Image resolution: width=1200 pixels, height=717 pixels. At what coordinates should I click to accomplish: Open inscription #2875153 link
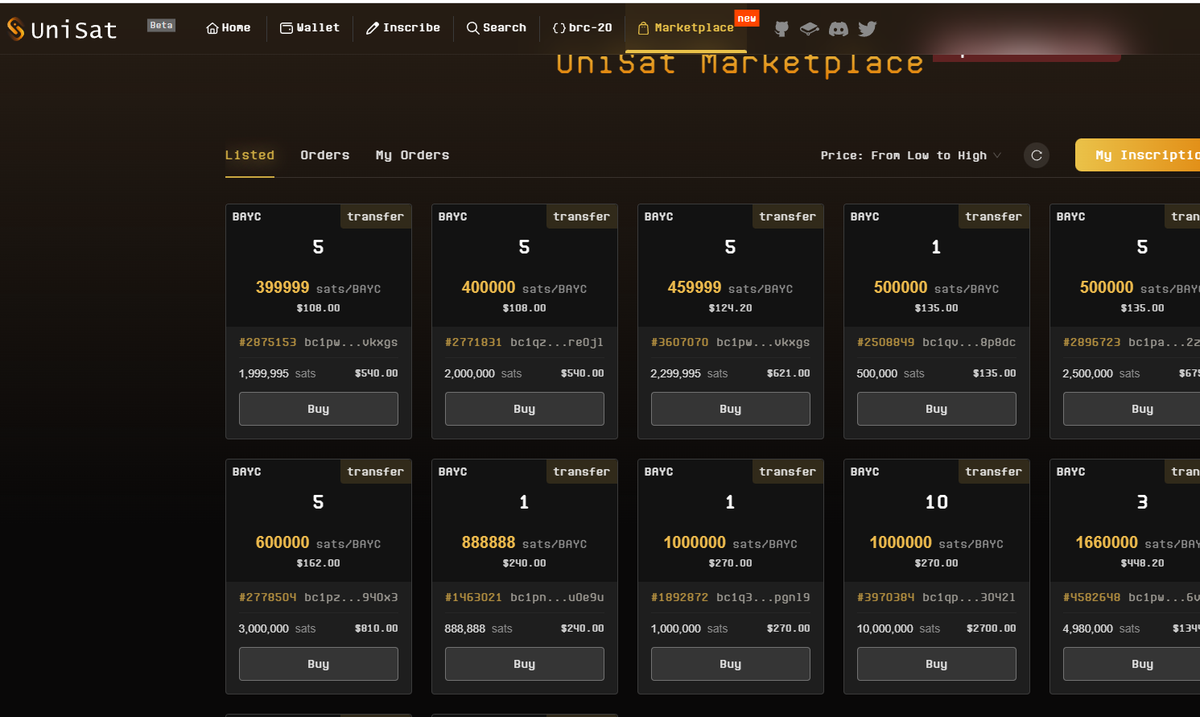(x=268, y=342)
